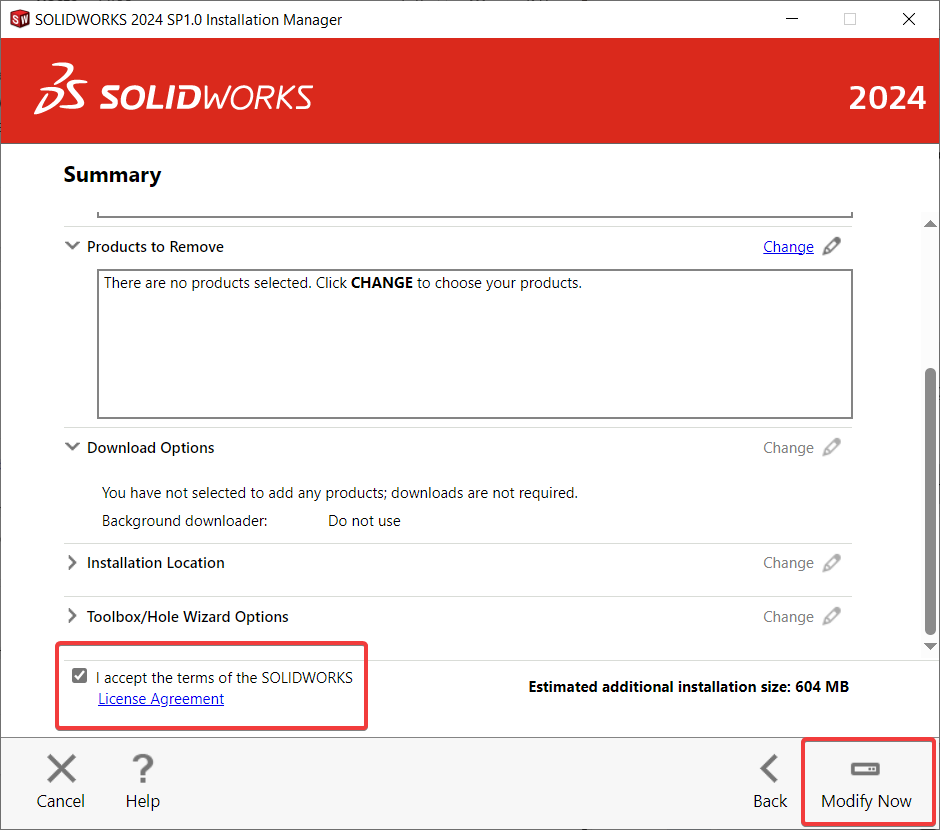Expand the Toolbox/Hole Wizard Options section
This screenshot has width=940, height=830.
point(73,616)
